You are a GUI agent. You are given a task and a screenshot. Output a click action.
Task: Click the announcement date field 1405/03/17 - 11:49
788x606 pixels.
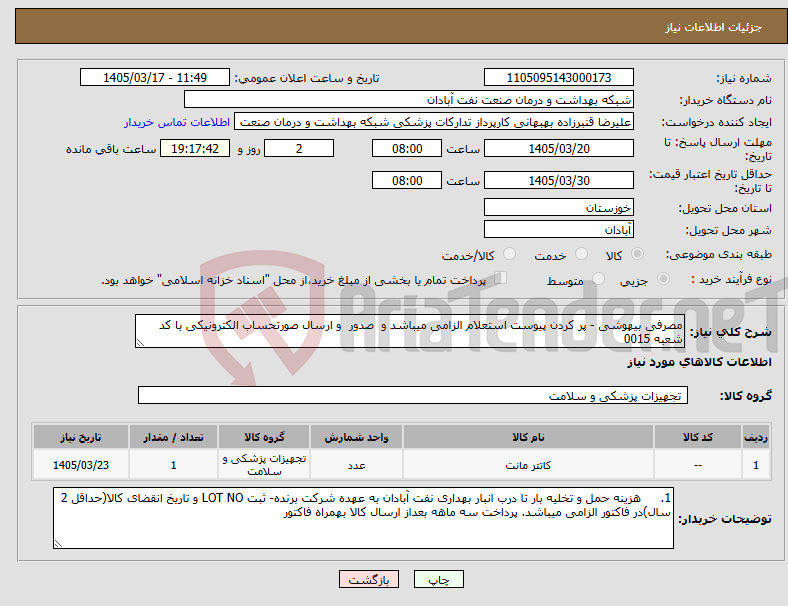(x=155, y=77)
